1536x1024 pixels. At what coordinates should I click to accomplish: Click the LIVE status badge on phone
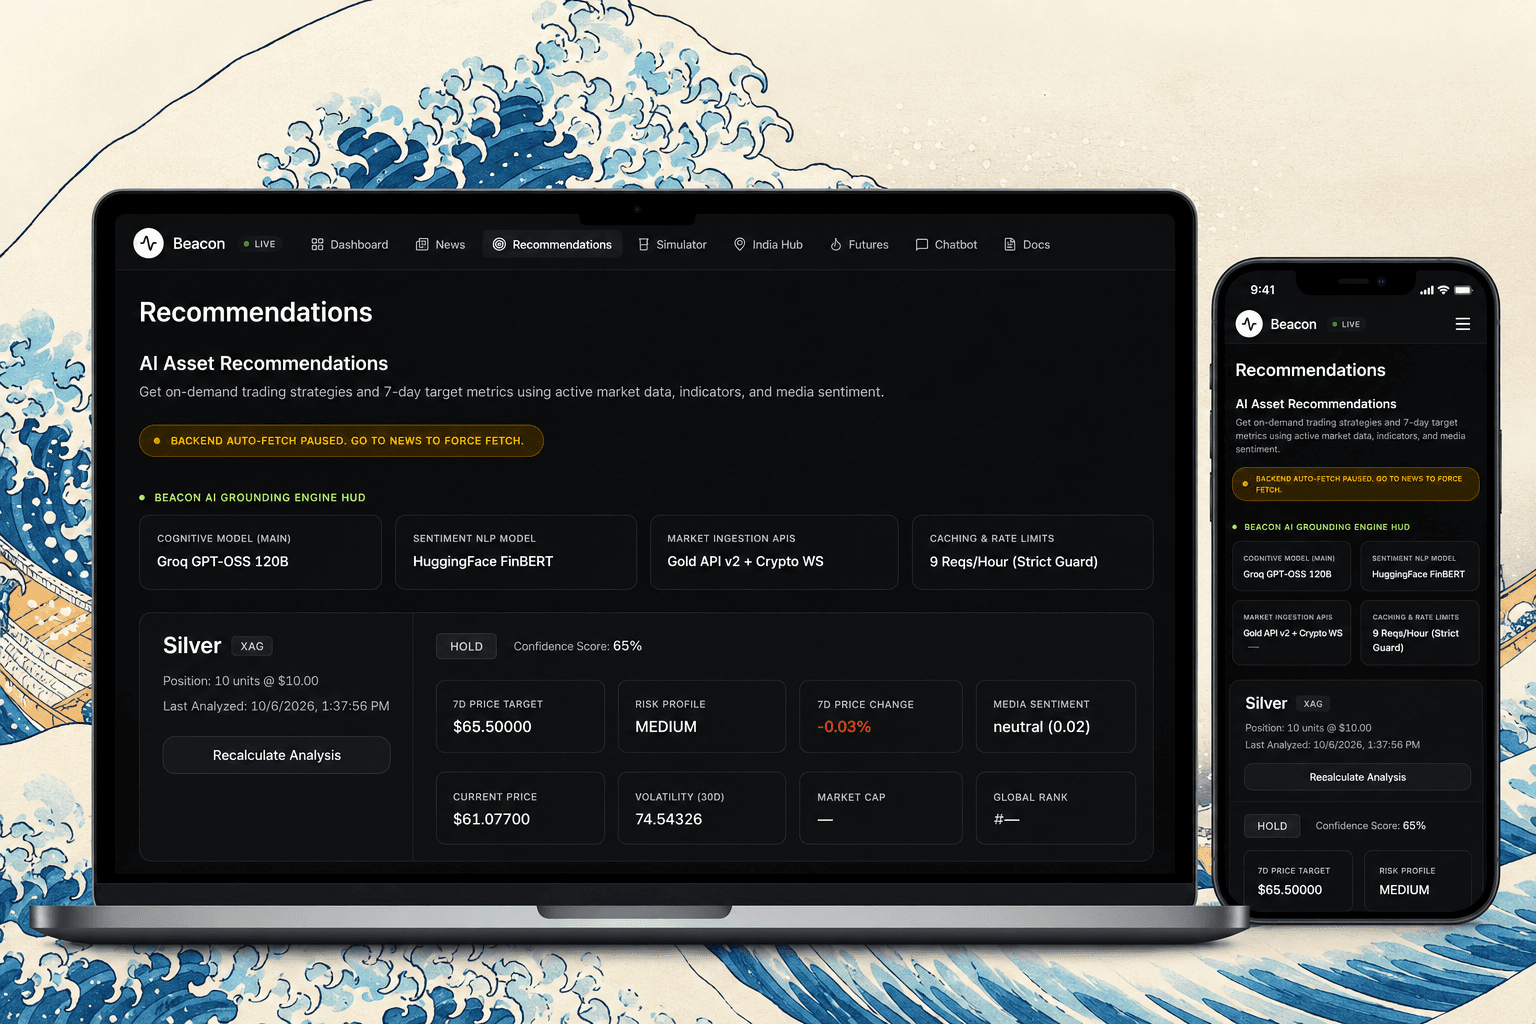click(x=1346, y=324)
